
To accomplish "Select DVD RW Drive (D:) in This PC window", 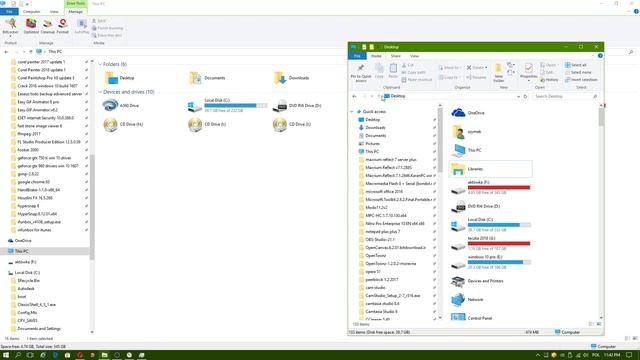I will pos(297,105).
